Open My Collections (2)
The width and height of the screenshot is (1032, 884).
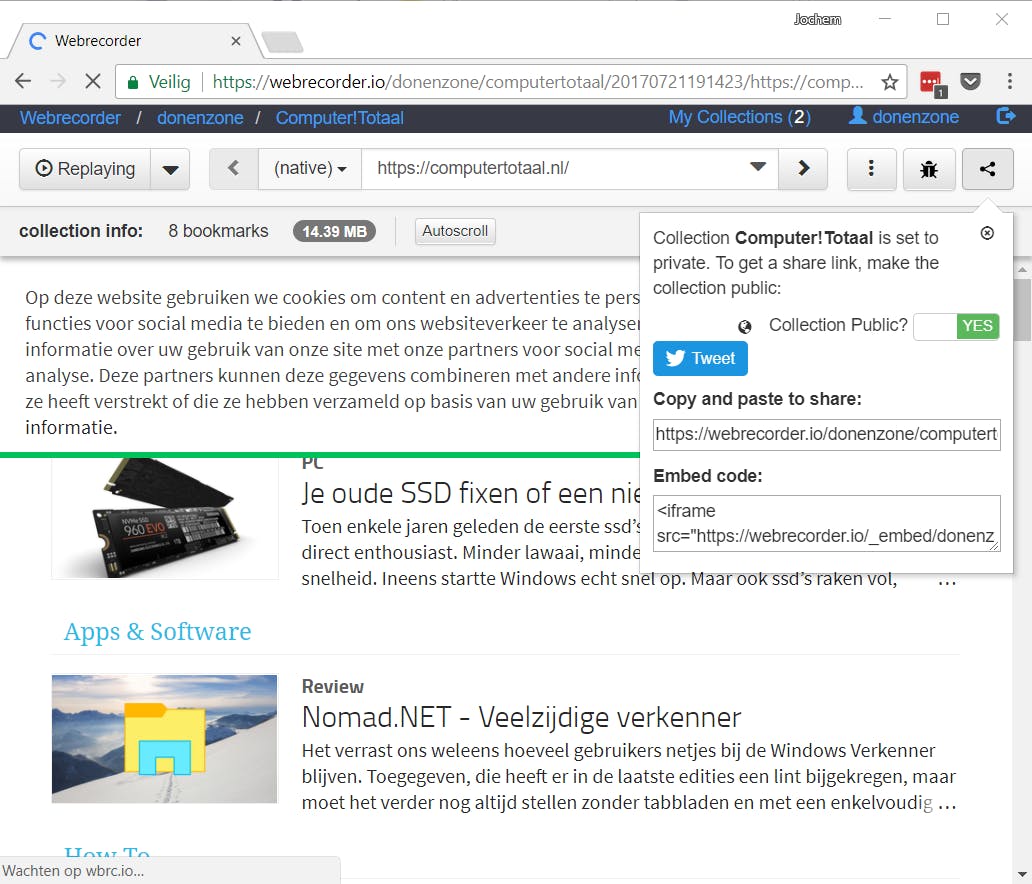coord(740,117)
